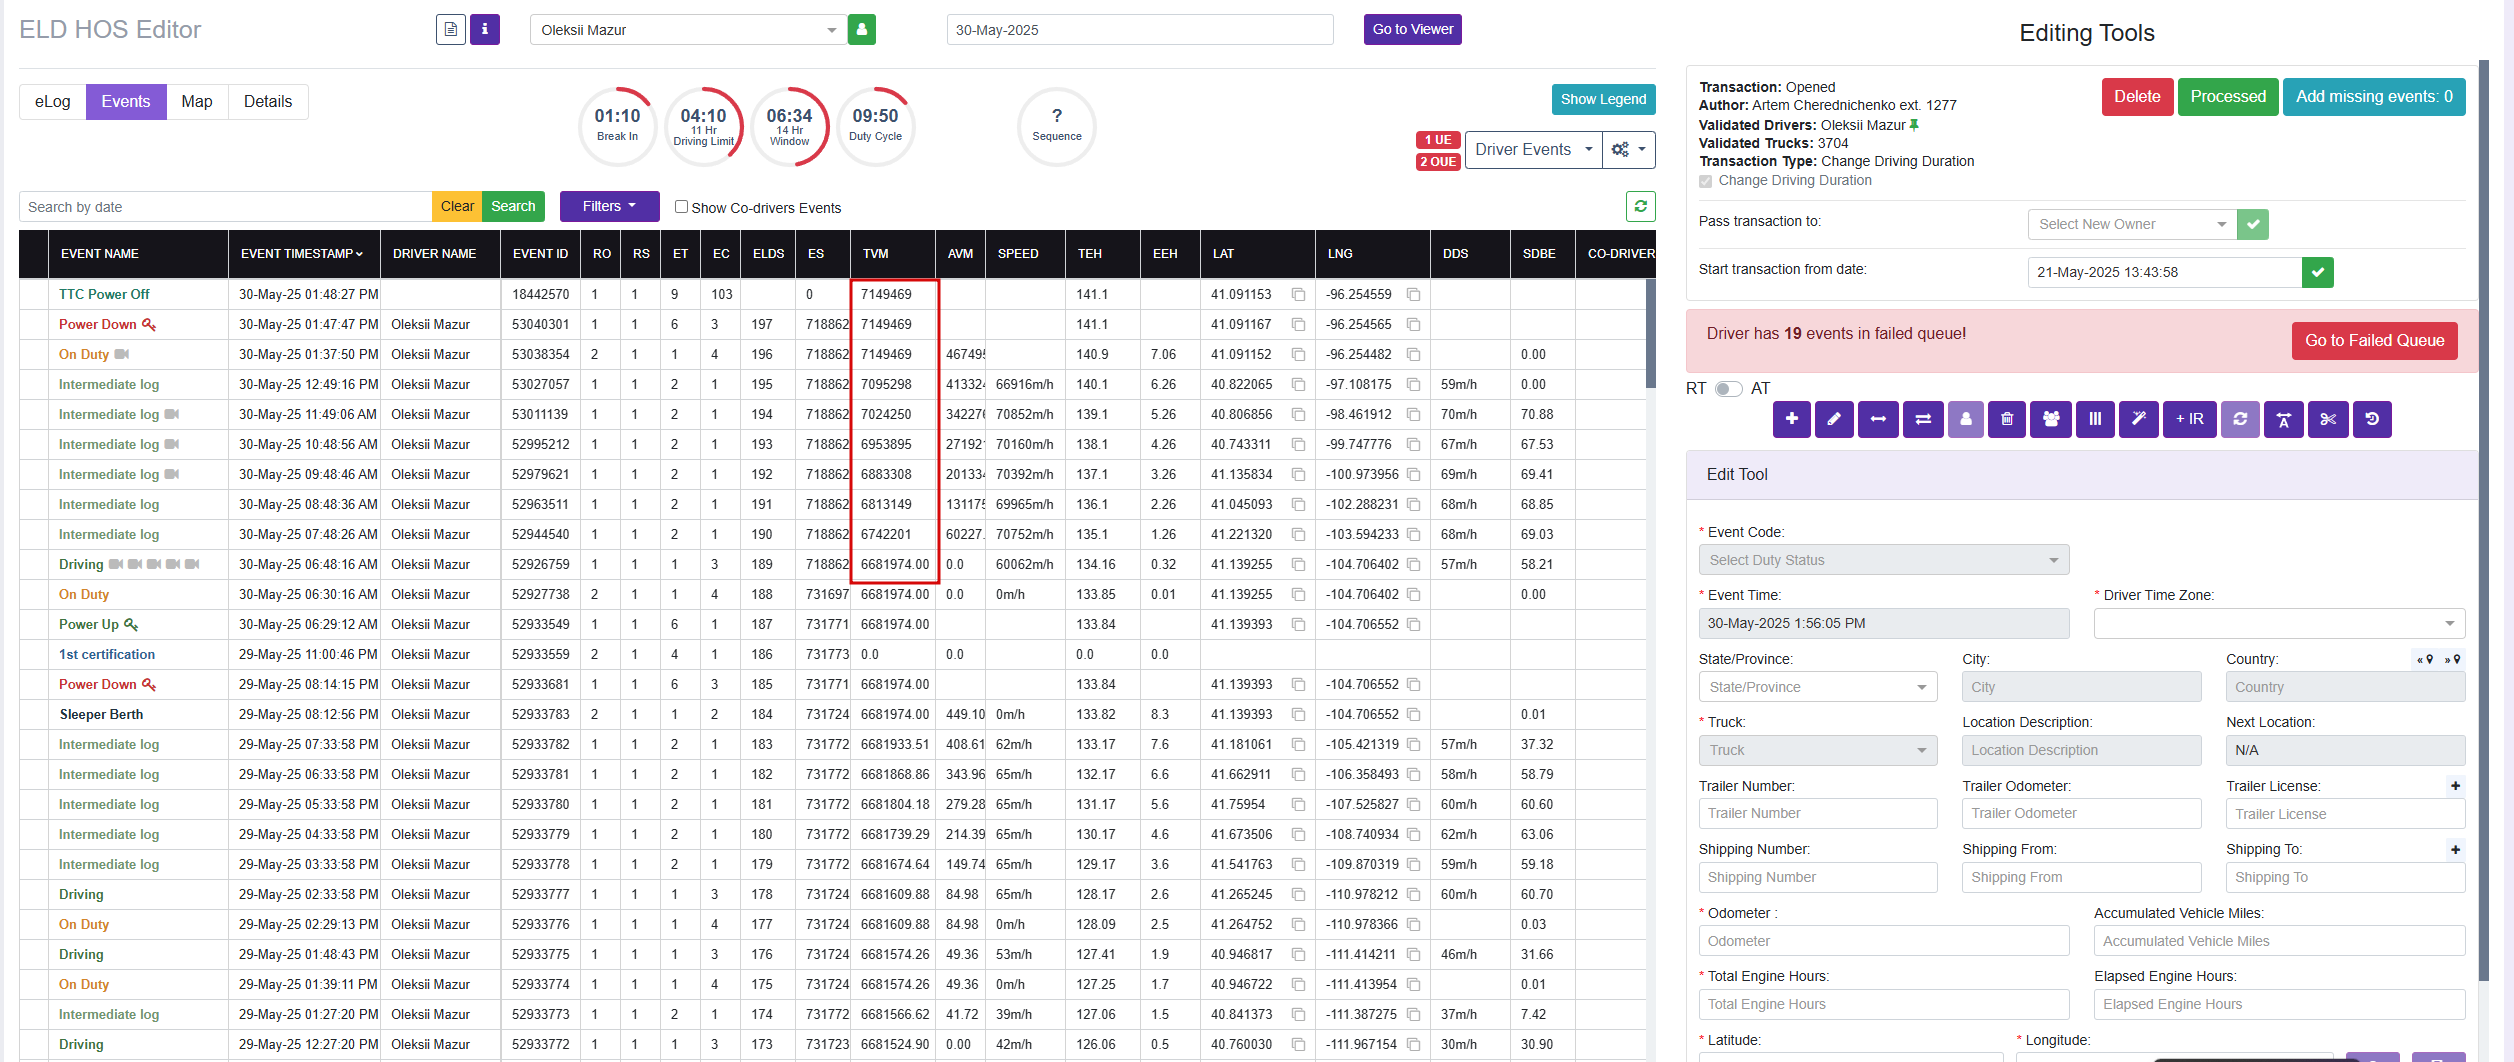Click the + IR tool button
Screen dimensions: 2514x1062
[x=2189, y=419]
